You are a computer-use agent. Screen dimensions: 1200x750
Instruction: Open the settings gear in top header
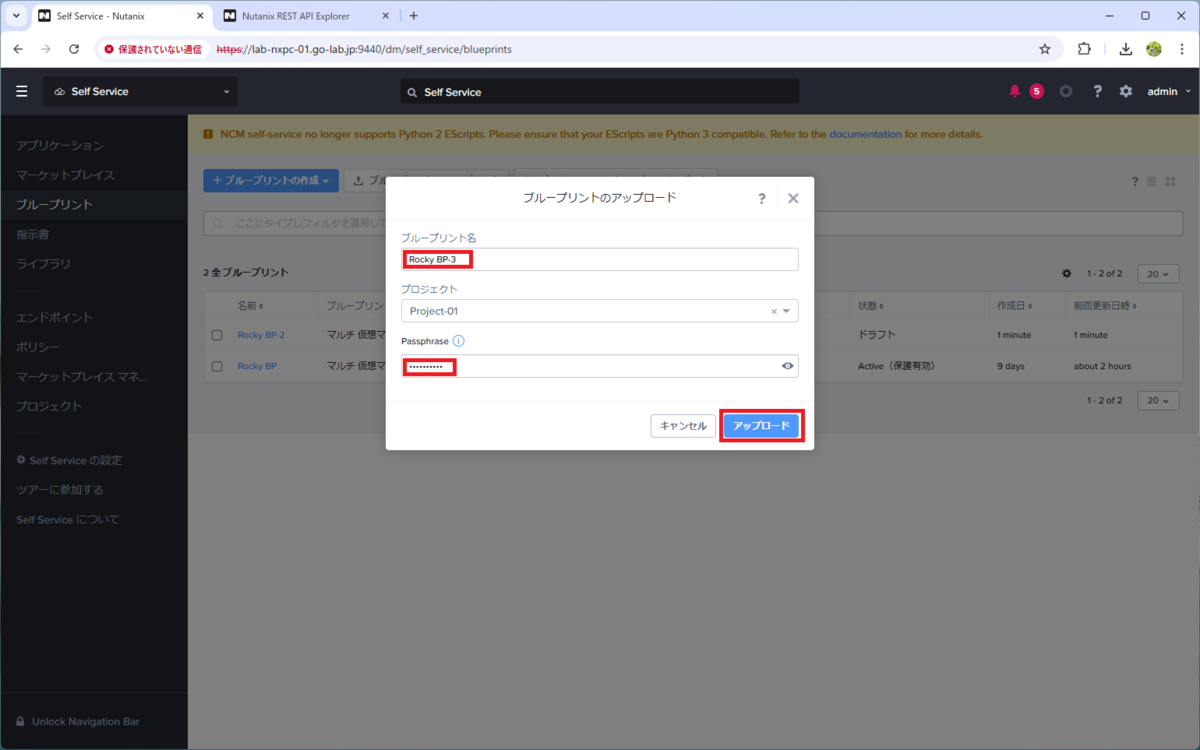(x=1126, y=91)
